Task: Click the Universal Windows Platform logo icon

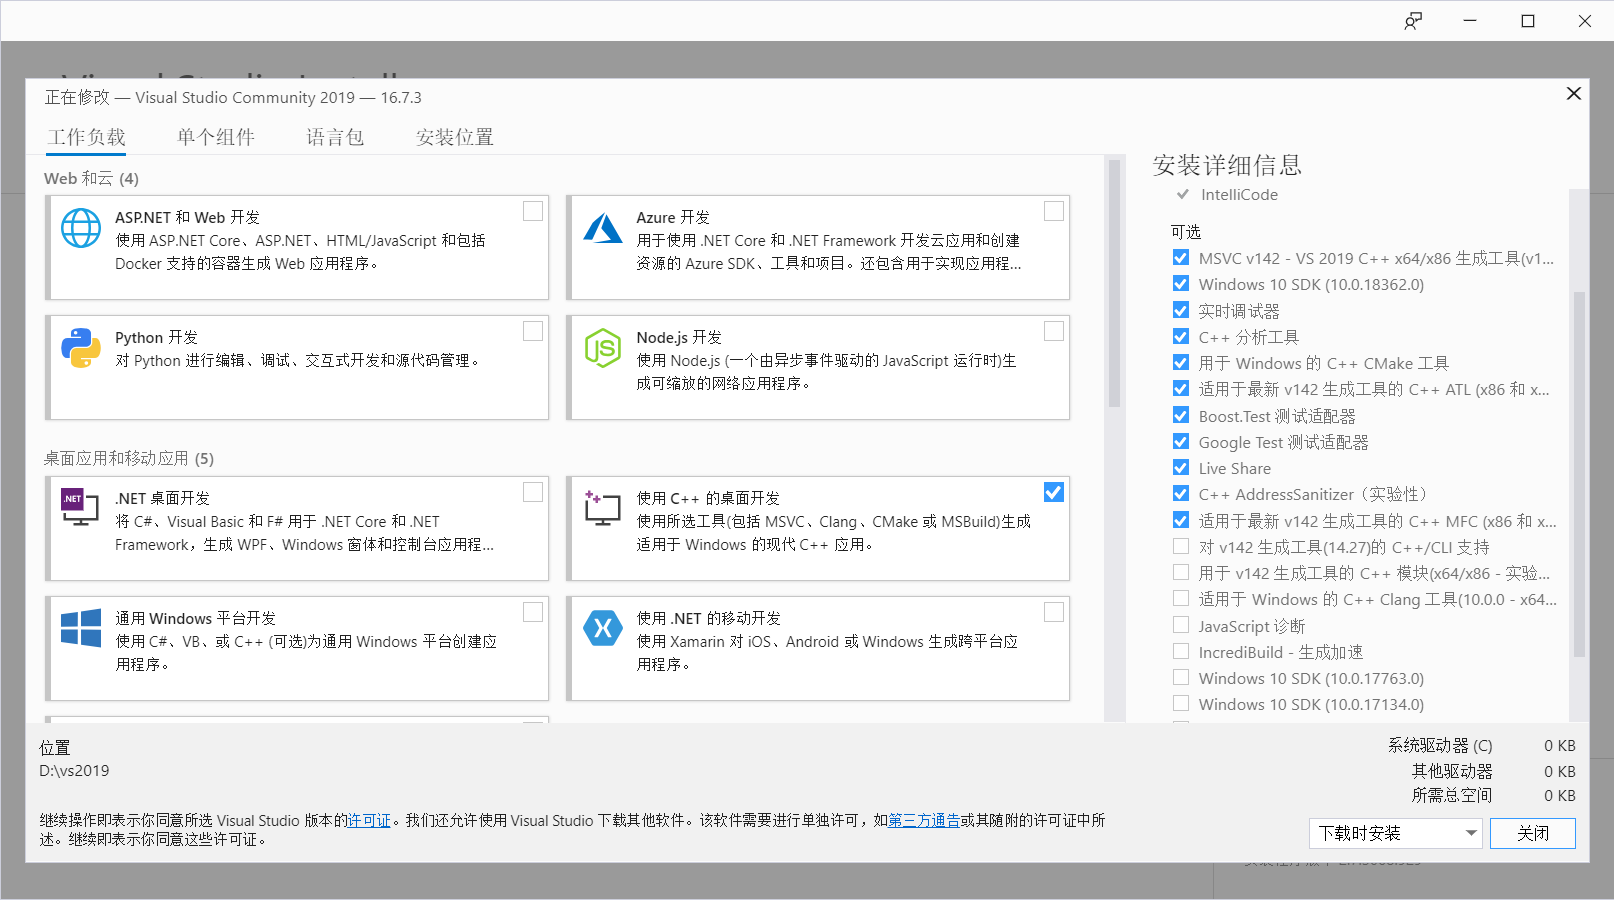Action: (81, 628)
